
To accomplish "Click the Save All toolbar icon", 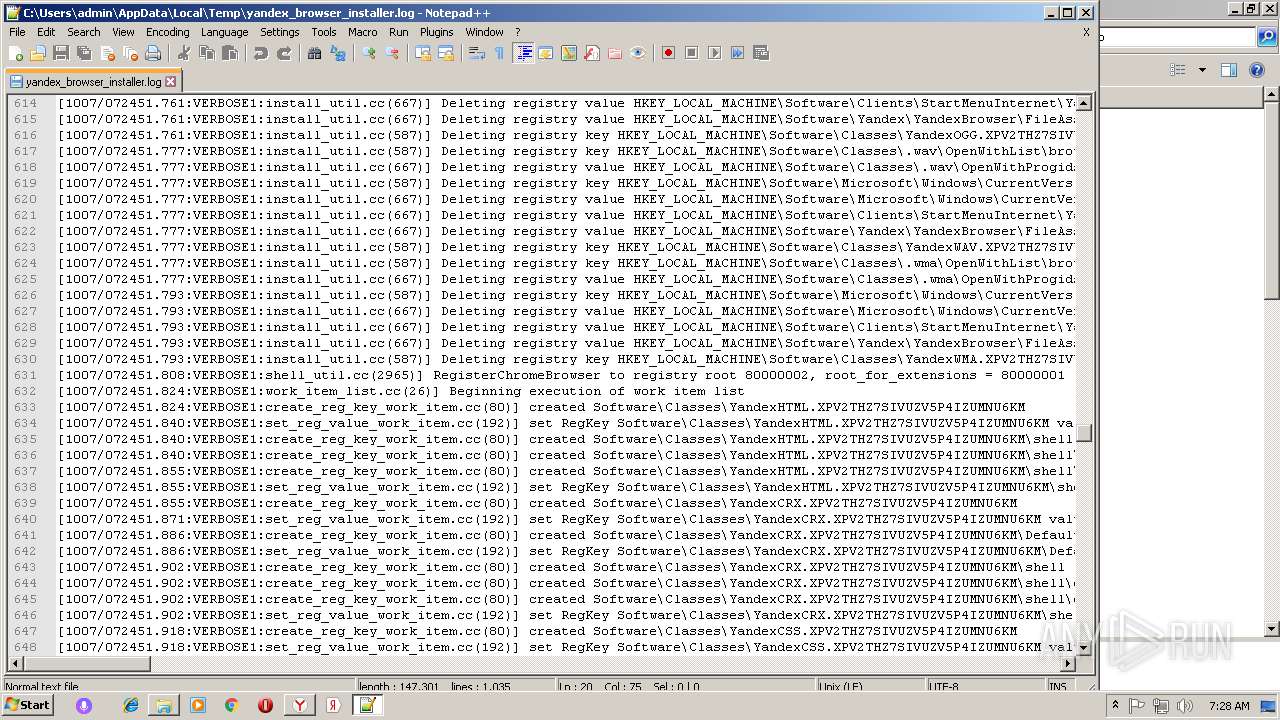I will coord(84,53).
